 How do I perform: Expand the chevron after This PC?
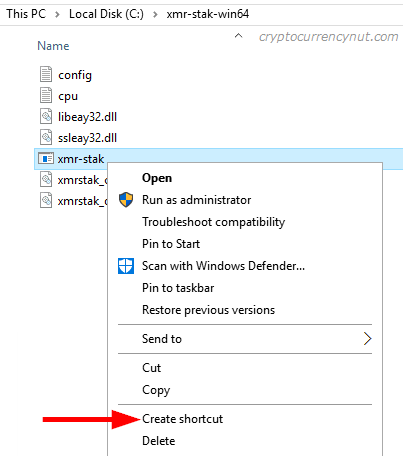(x=57, y=14)
